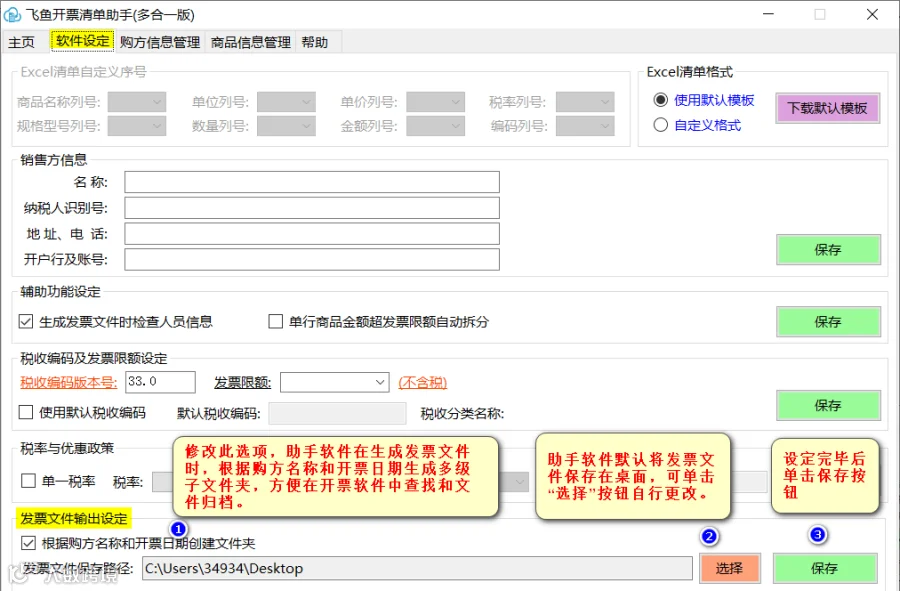Click the blue number 2 annotation marker
The height and width of the screenshot is (591, 900).
point(709,536)
